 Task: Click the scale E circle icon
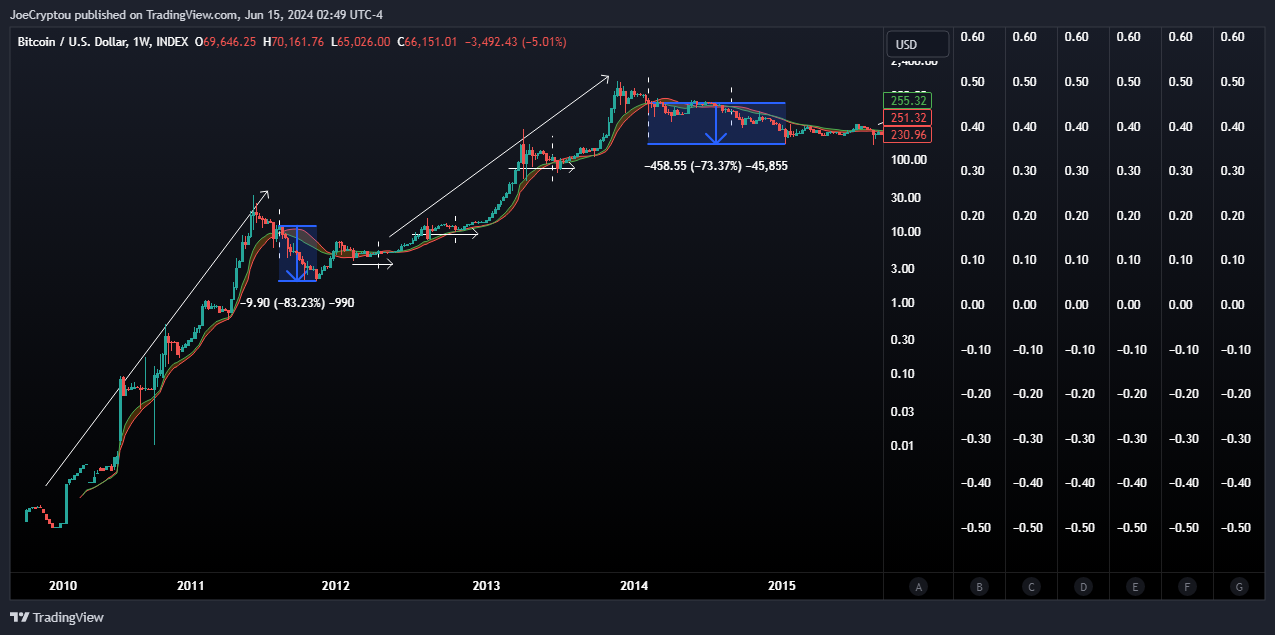coord(1135,587)
